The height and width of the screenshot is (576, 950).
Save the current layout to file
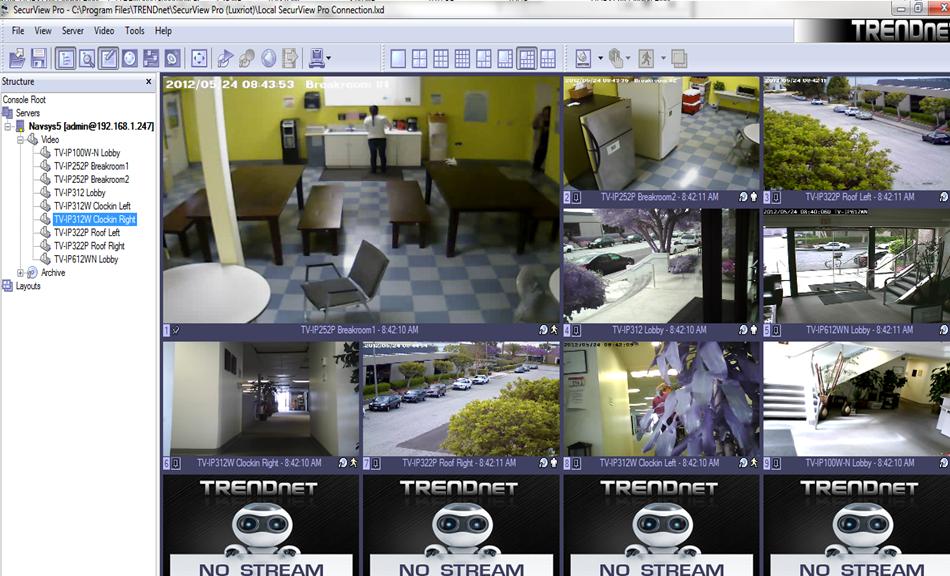[40, 60]
